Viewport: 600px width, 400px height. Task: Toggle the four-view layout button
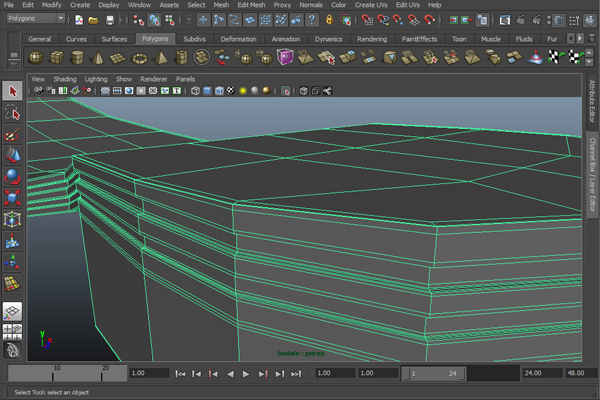click(x=12, y=332)
